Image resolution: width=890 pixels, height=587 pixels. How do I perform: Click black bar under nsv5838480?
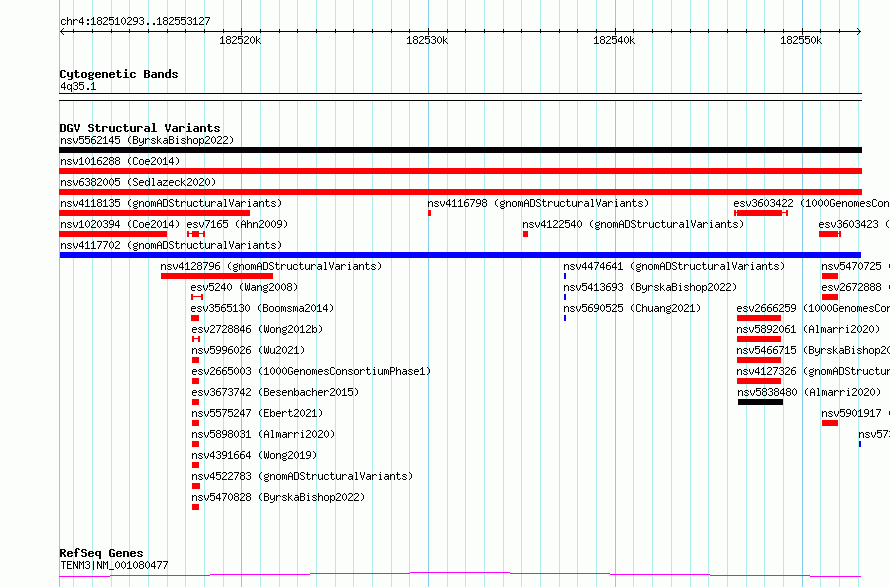[x=761, y=402]
